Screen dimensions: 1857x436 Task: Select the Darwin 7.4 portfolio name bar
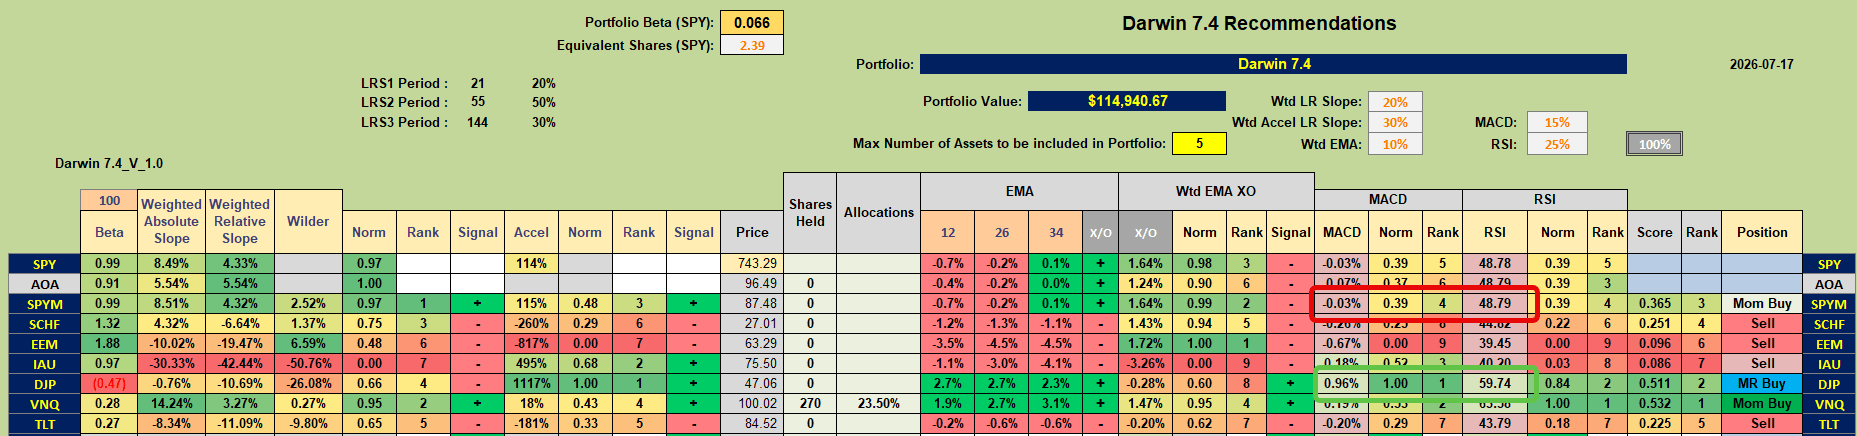(1273, 64)
